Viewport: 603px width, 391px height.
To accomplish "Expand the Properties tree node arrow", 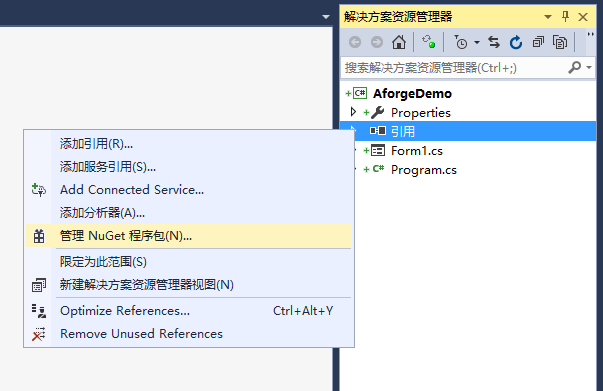I will pyautogui.click(x=353, y=112).
